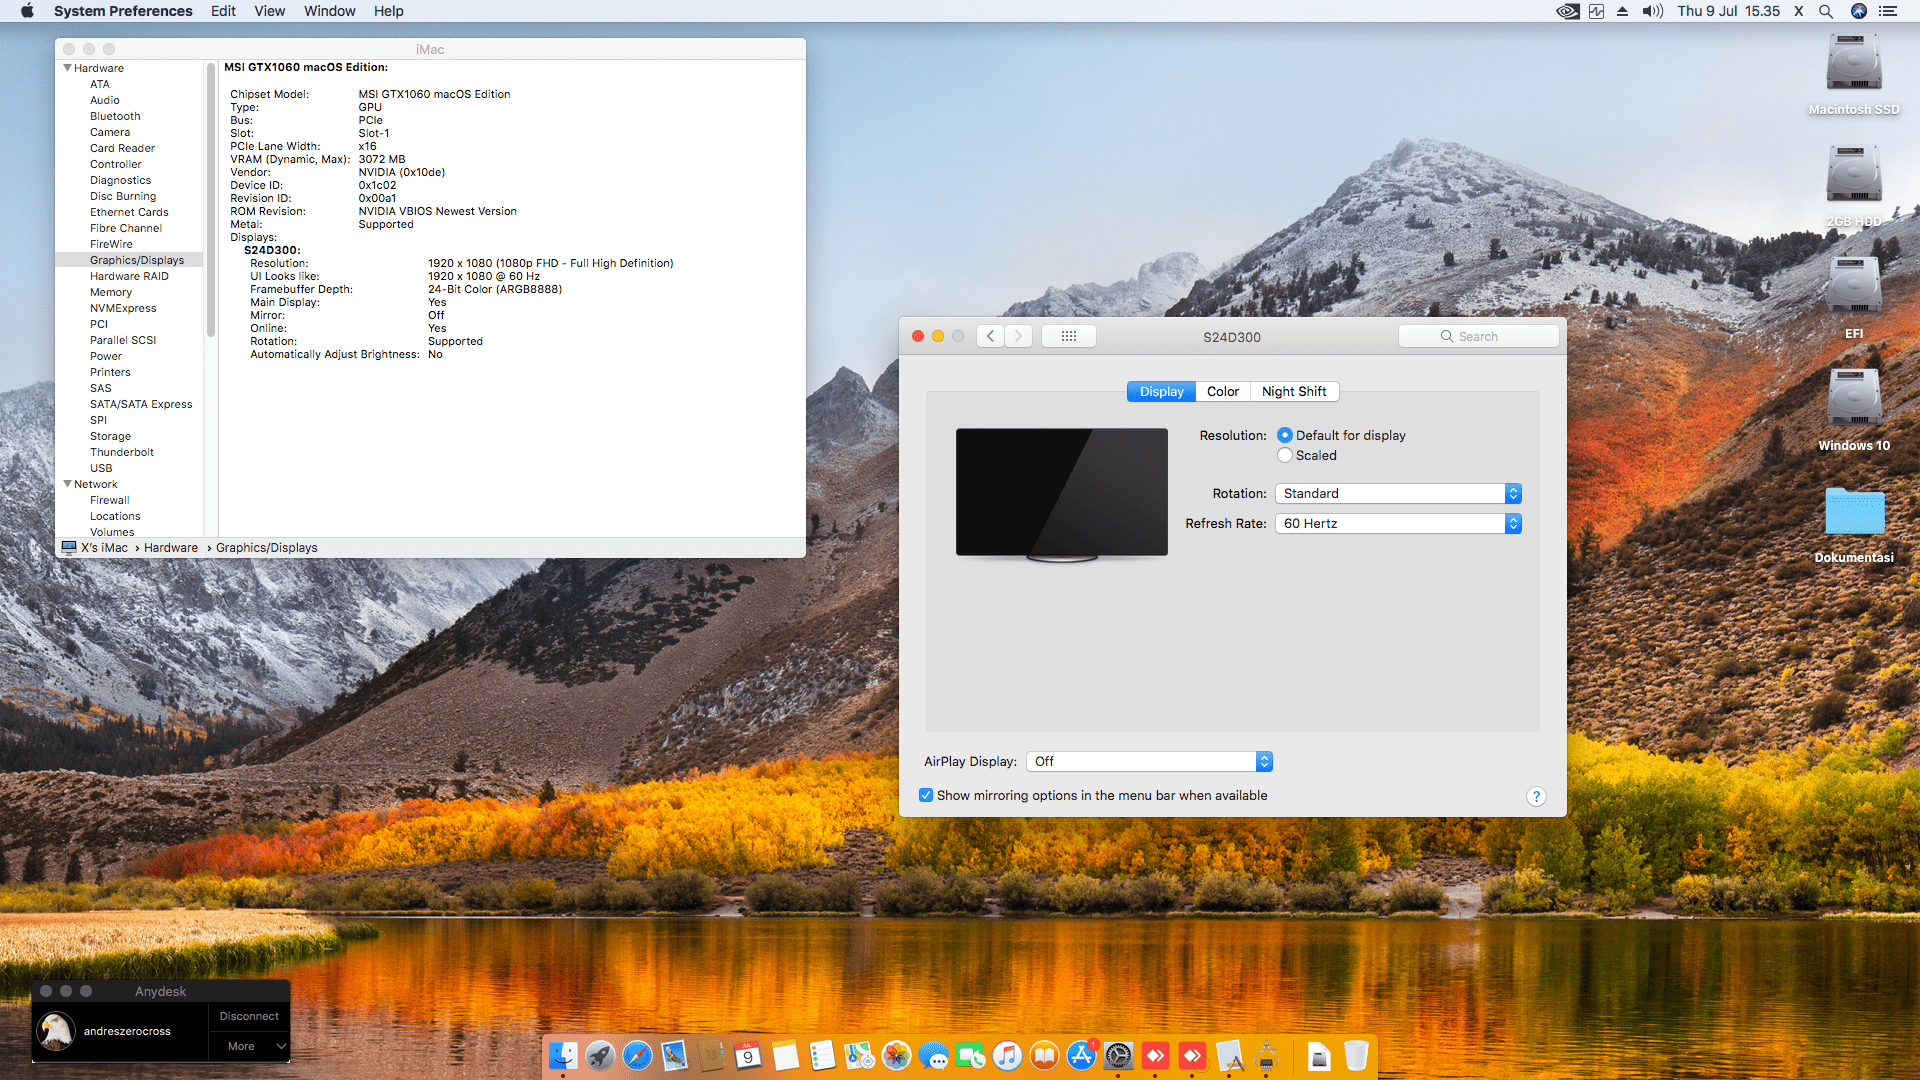Go back in System Preferences
1920x1080 pixels.
coord(990,336)
